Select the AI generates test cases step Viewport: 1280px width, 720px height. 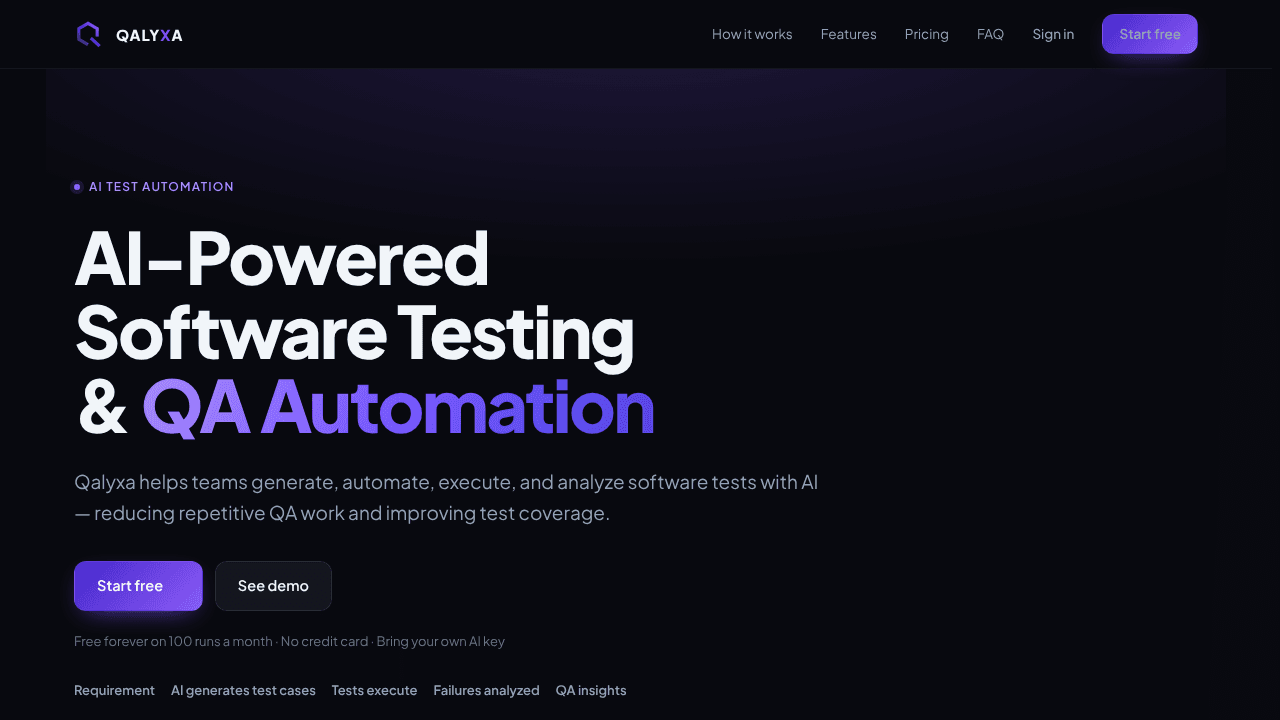[243, 690]
